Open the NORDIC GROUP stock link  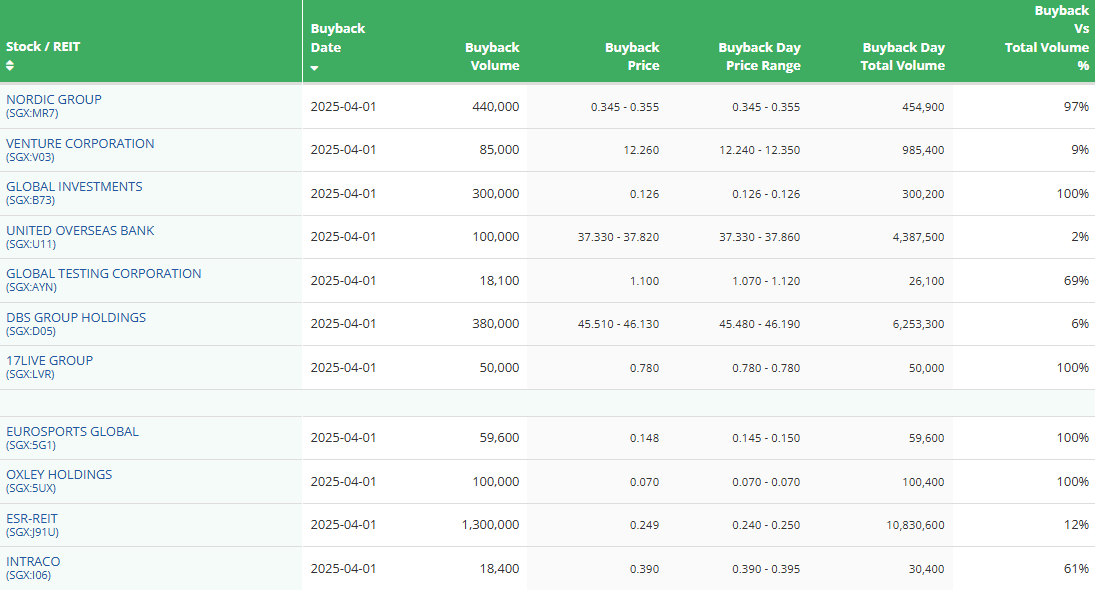[54, 99]
